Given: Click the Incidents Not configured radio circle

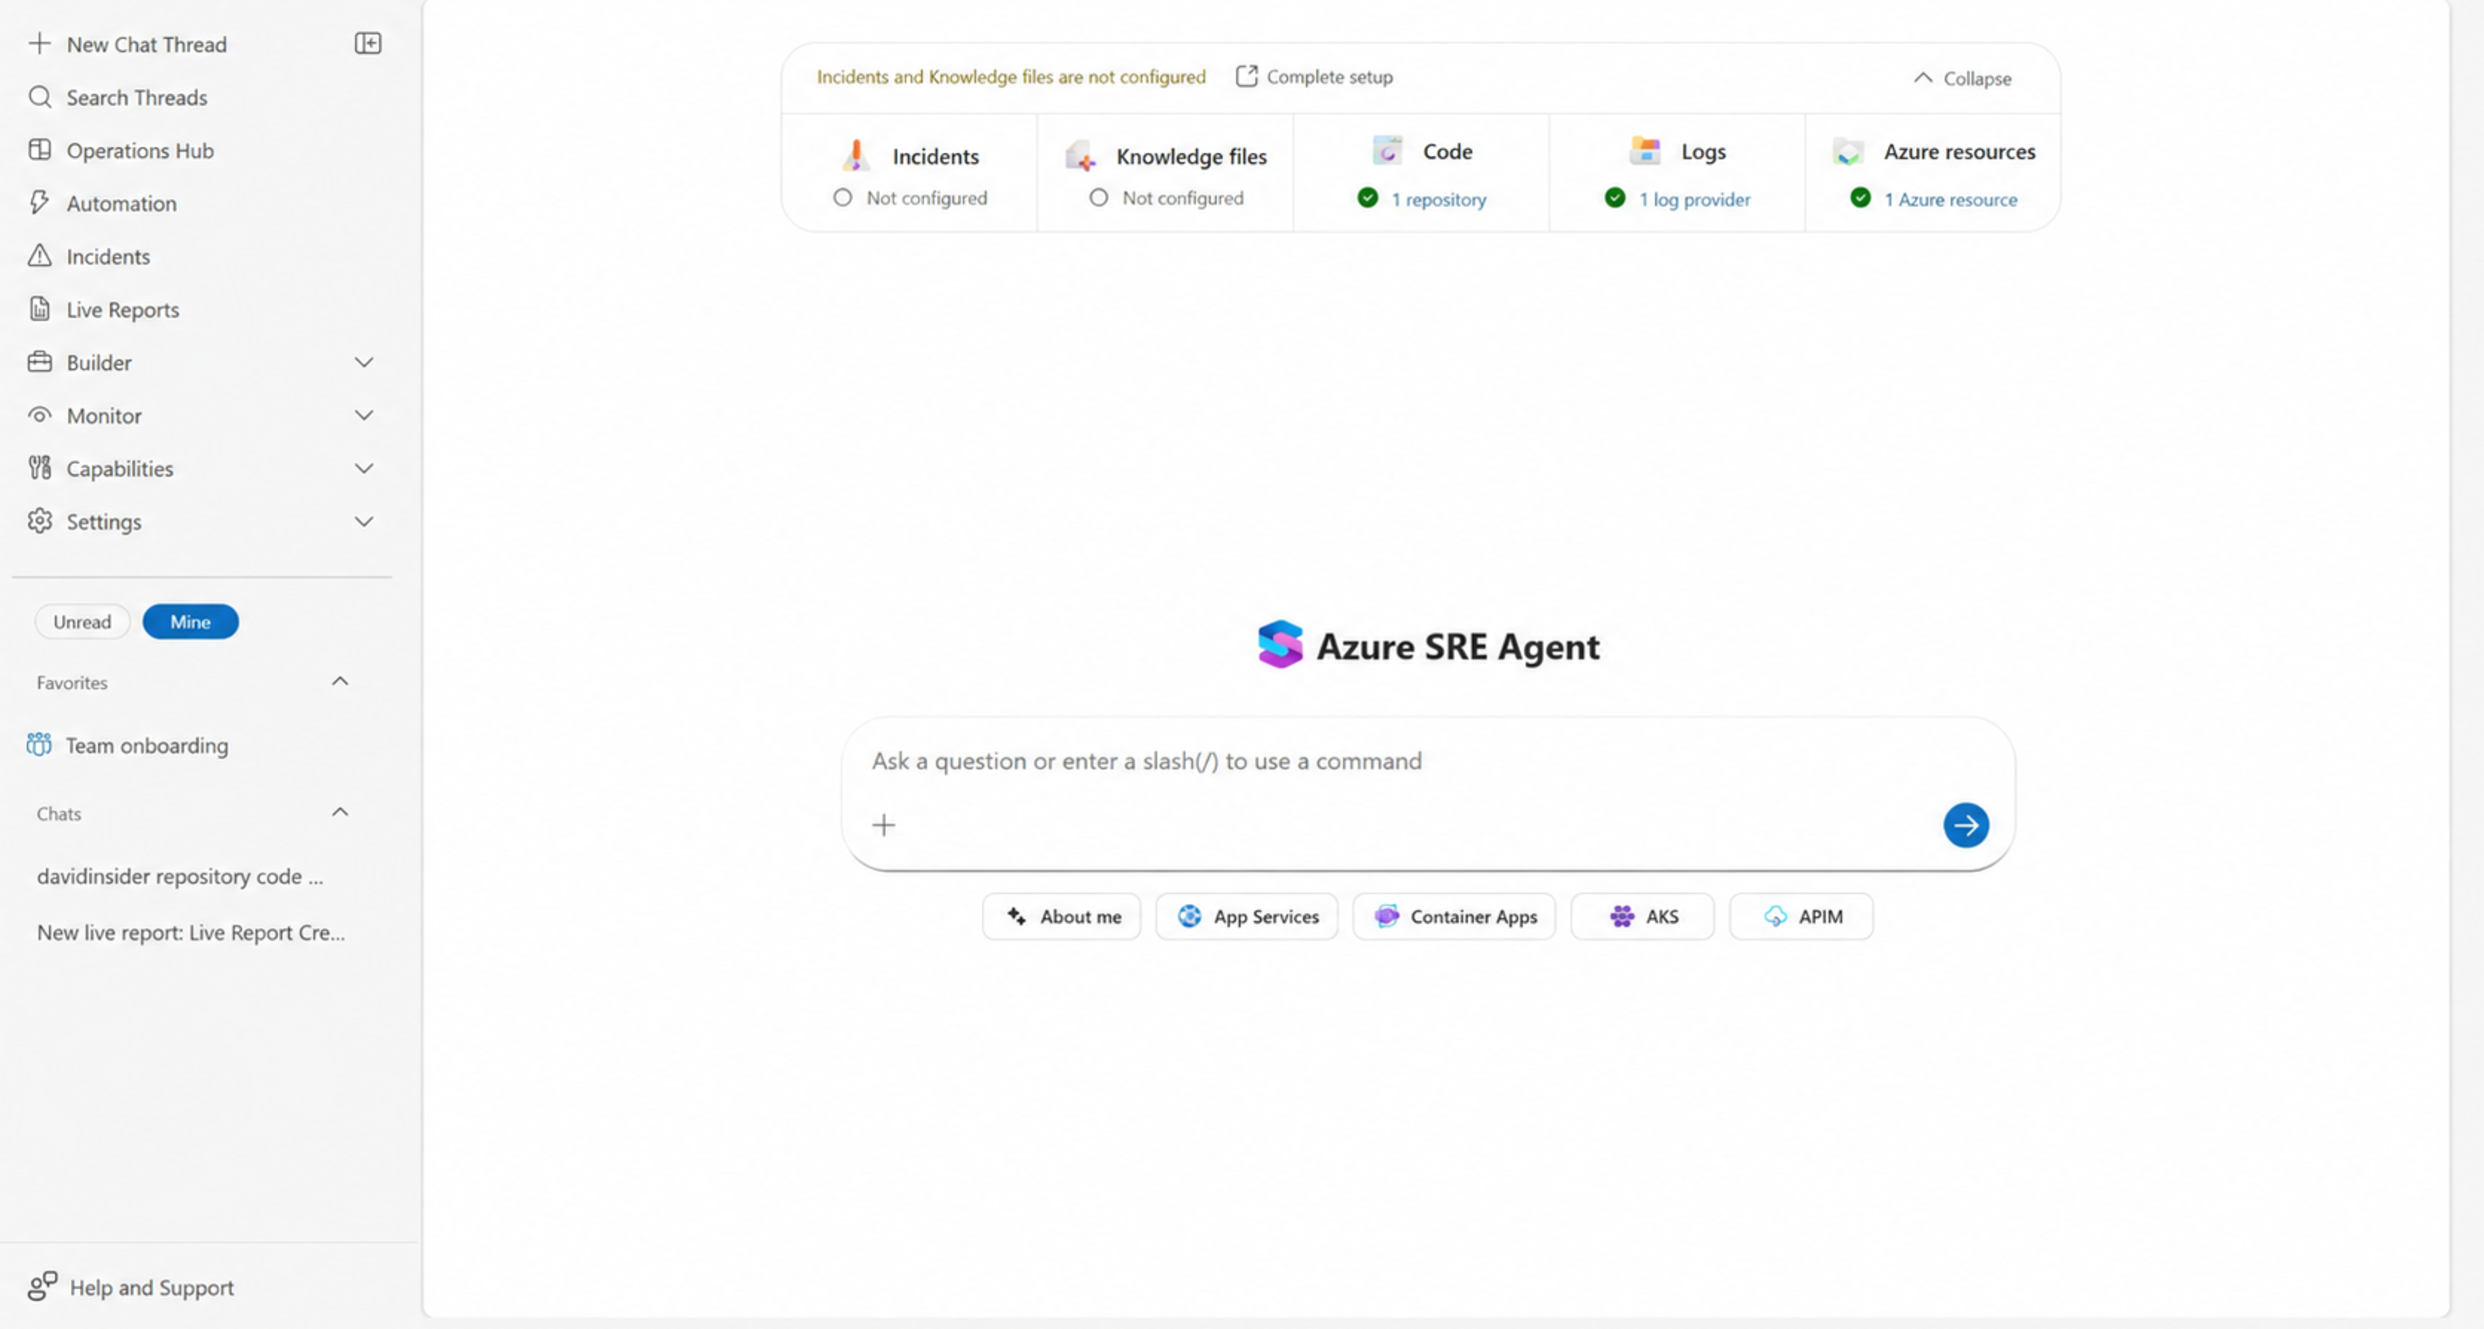Looking at the screenshot, I should (843, 198).
